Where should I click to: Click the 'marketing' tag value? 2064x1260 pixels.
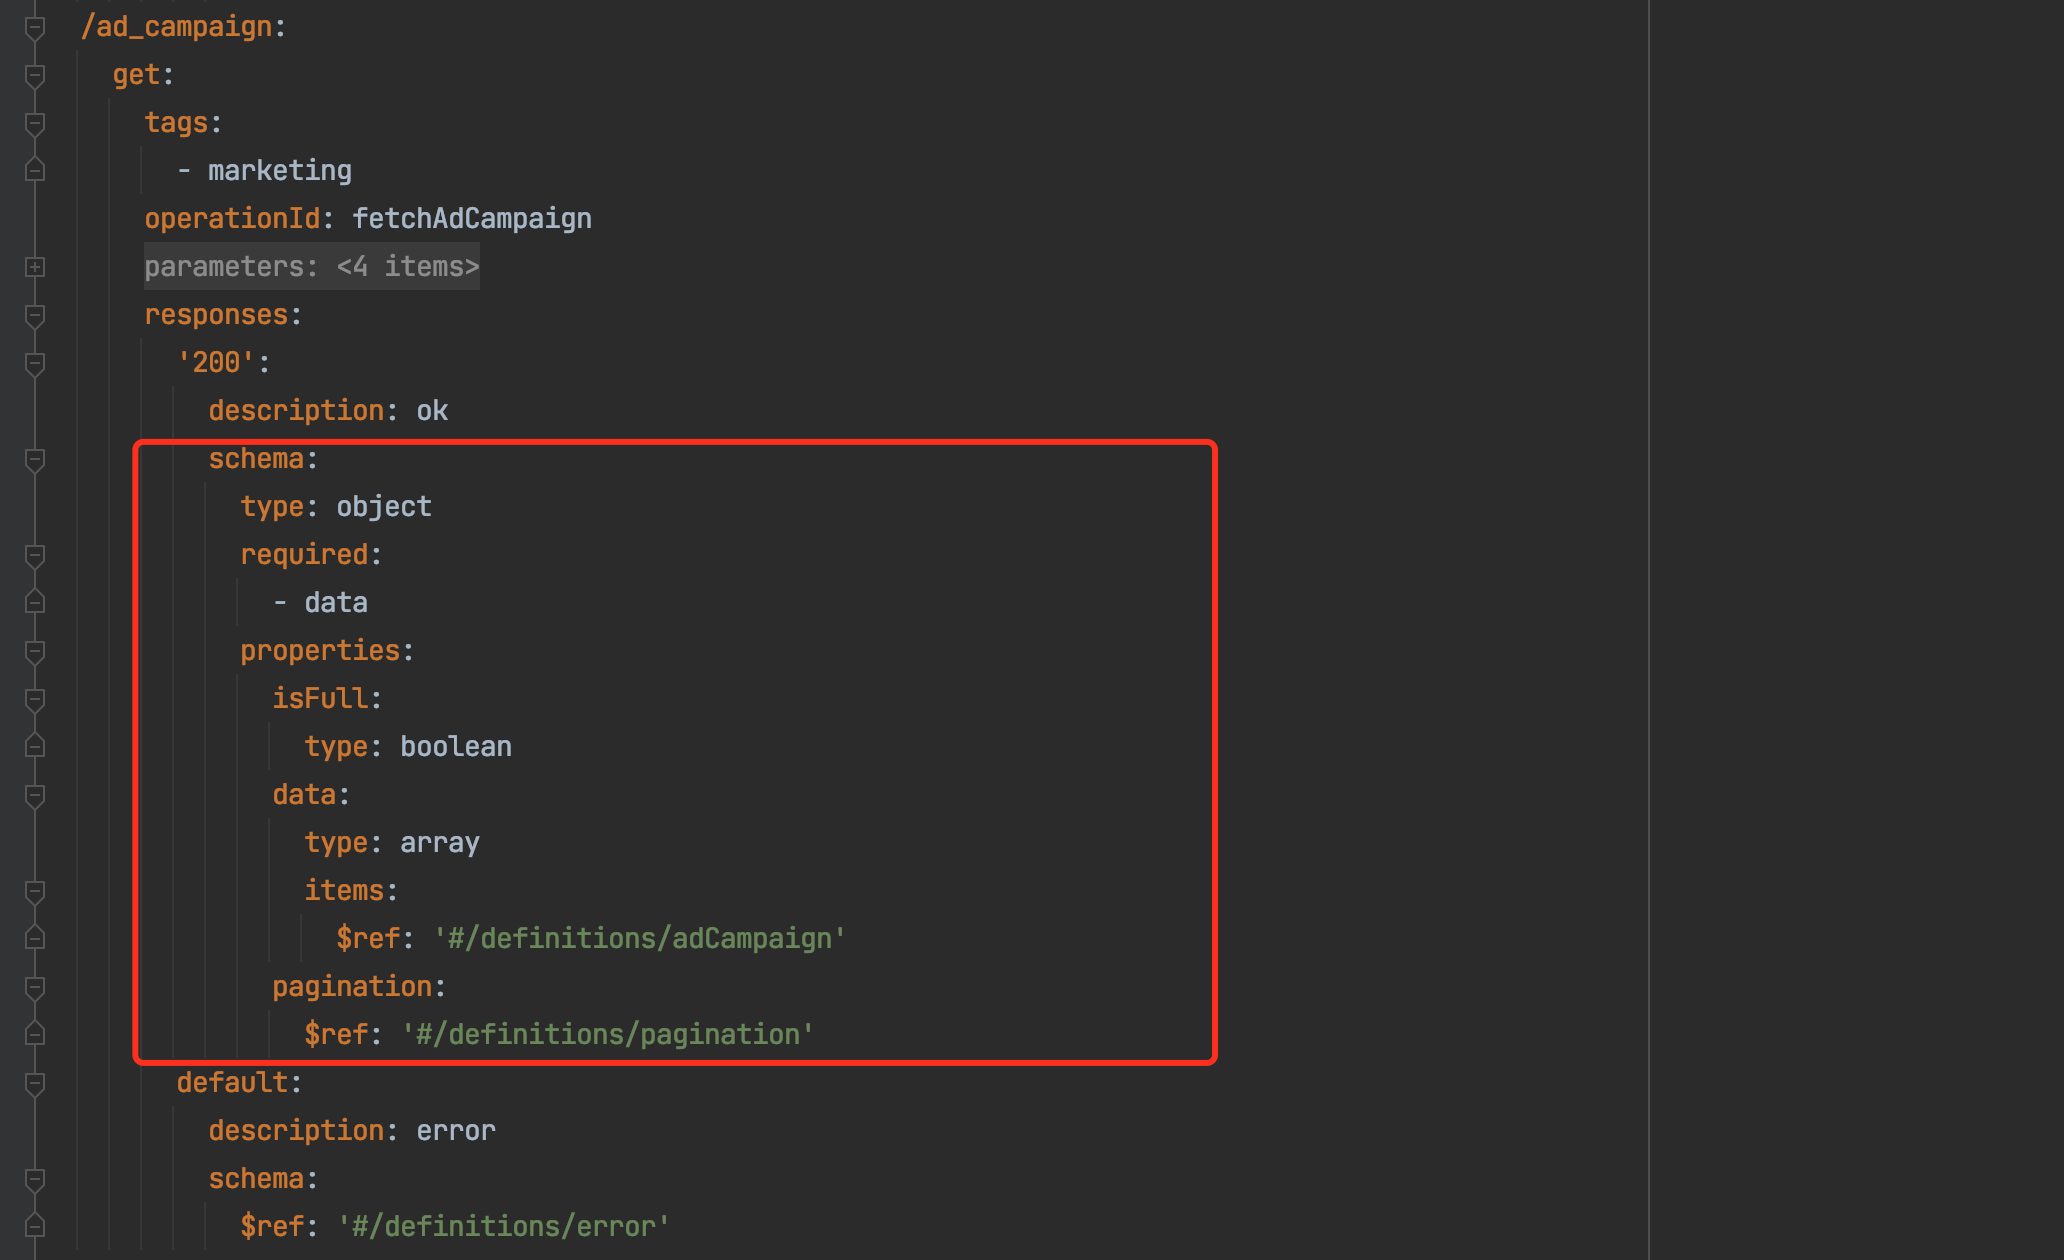280,171
